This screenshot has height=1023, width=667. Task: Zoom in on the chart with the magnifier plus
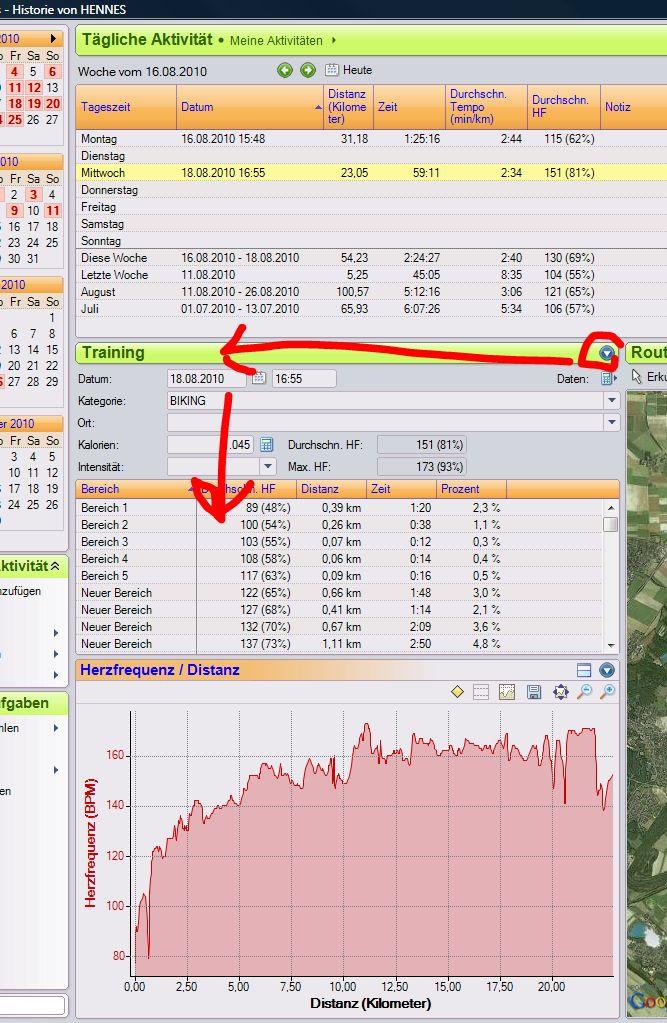[608, 692]
